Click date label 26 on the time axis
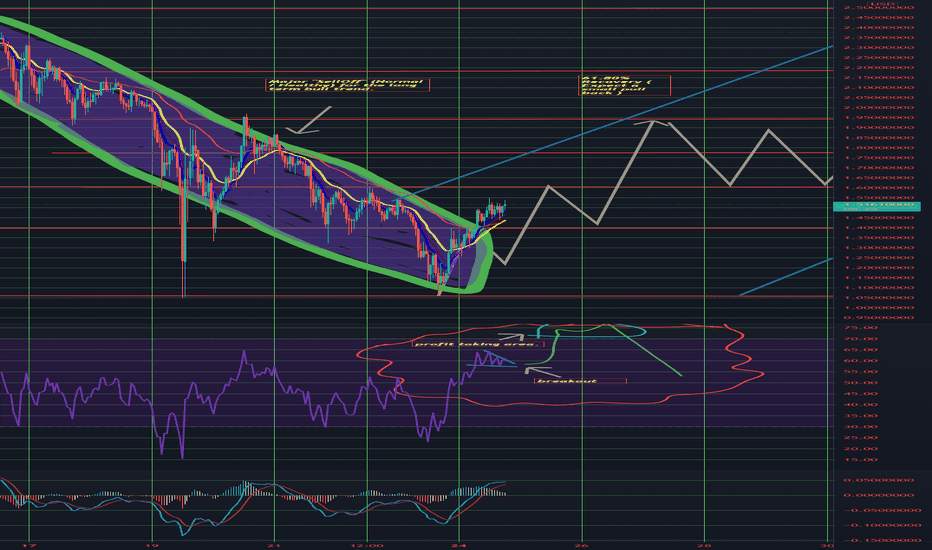 point(582,545)
